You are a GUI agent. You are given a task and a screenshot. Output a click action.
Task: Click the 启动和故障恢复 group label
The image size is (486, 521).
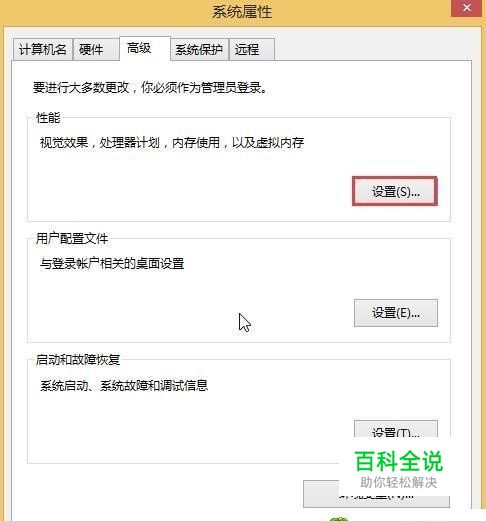pos(78,360)
